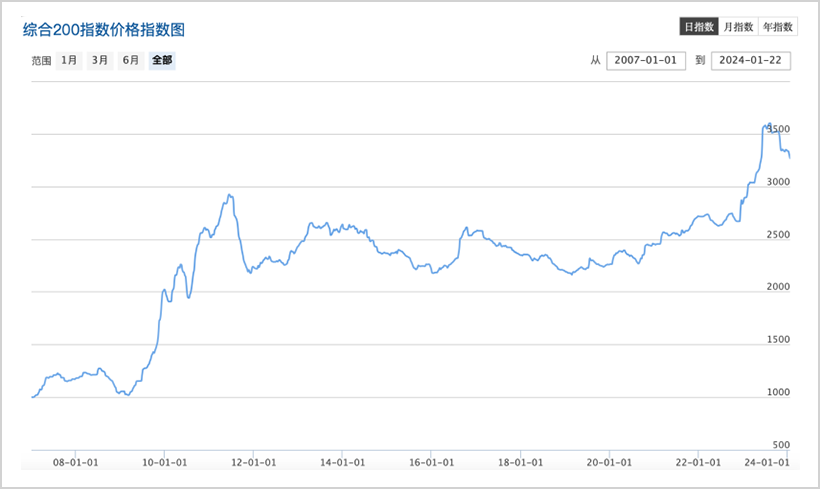Click the 16-01-01 x-axis label

[x=430, y=463]
